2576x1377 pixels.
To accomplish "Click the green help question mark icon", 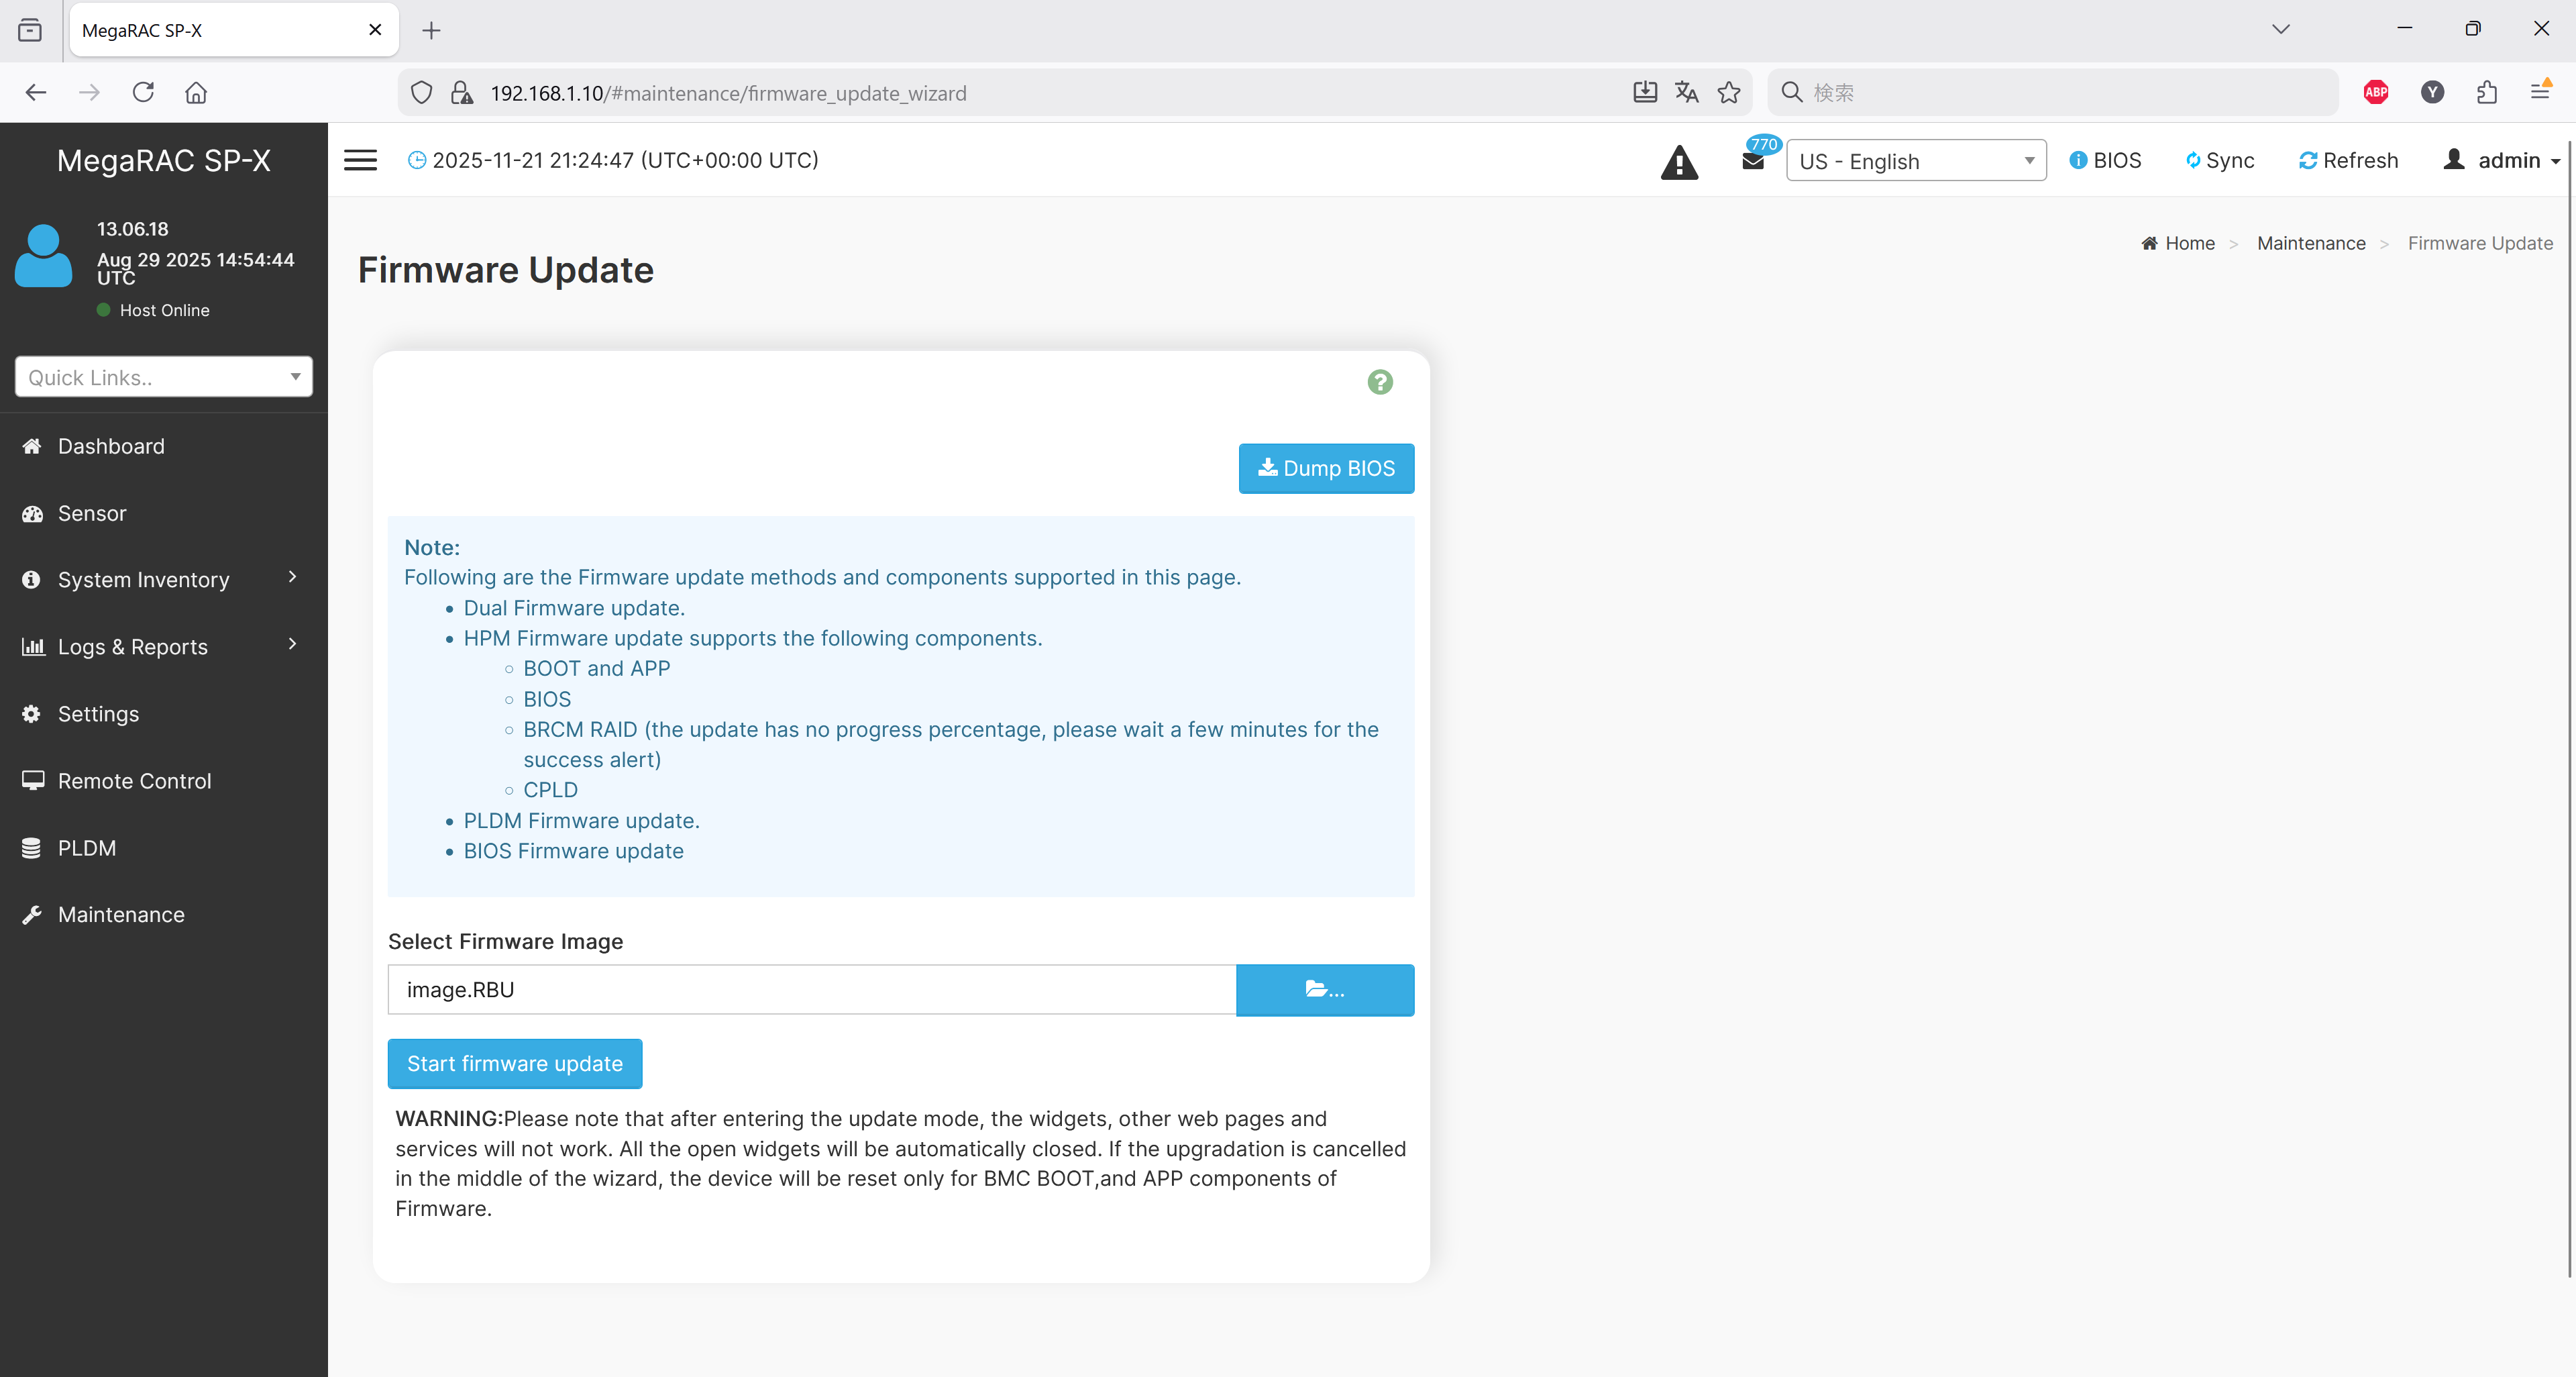I will [1380, 382].
